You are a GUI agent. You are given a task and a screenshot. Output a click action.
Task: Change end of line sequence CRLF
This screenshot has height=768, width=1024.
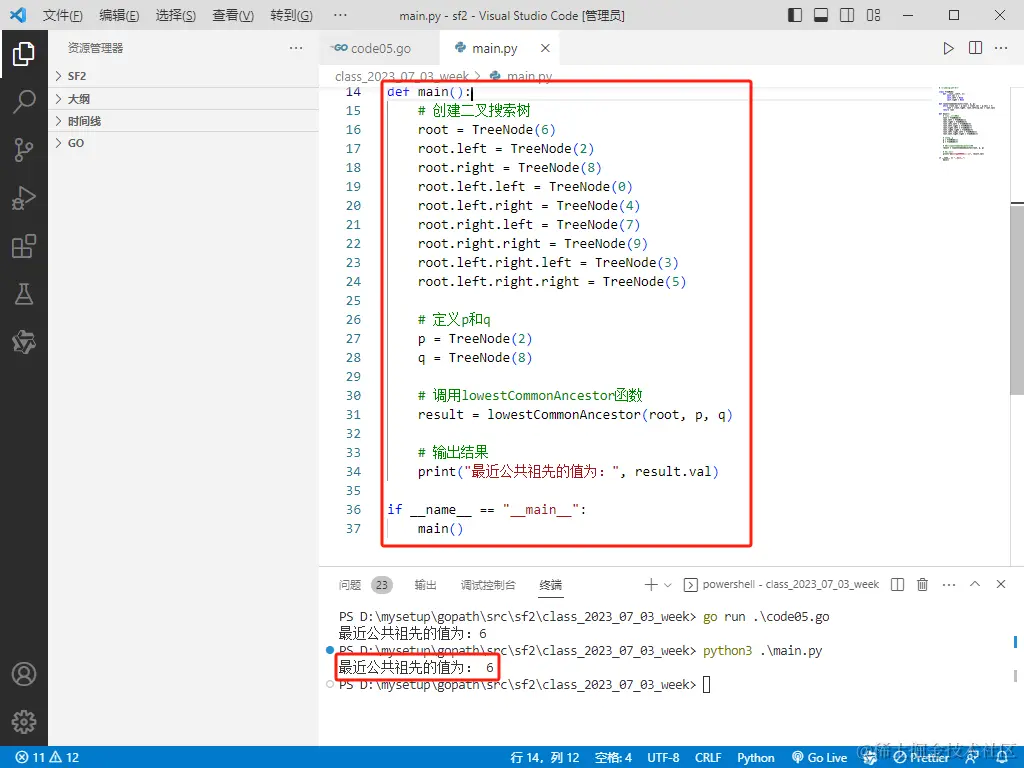tap(708, 758)
